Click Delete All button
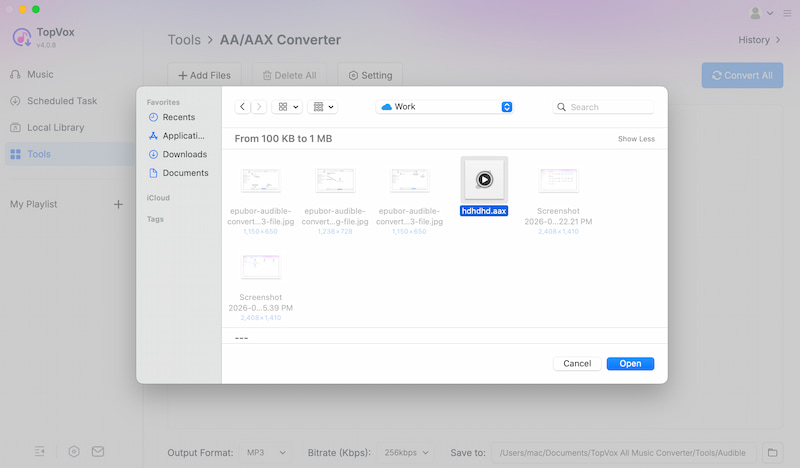 (x=289, y=76)
